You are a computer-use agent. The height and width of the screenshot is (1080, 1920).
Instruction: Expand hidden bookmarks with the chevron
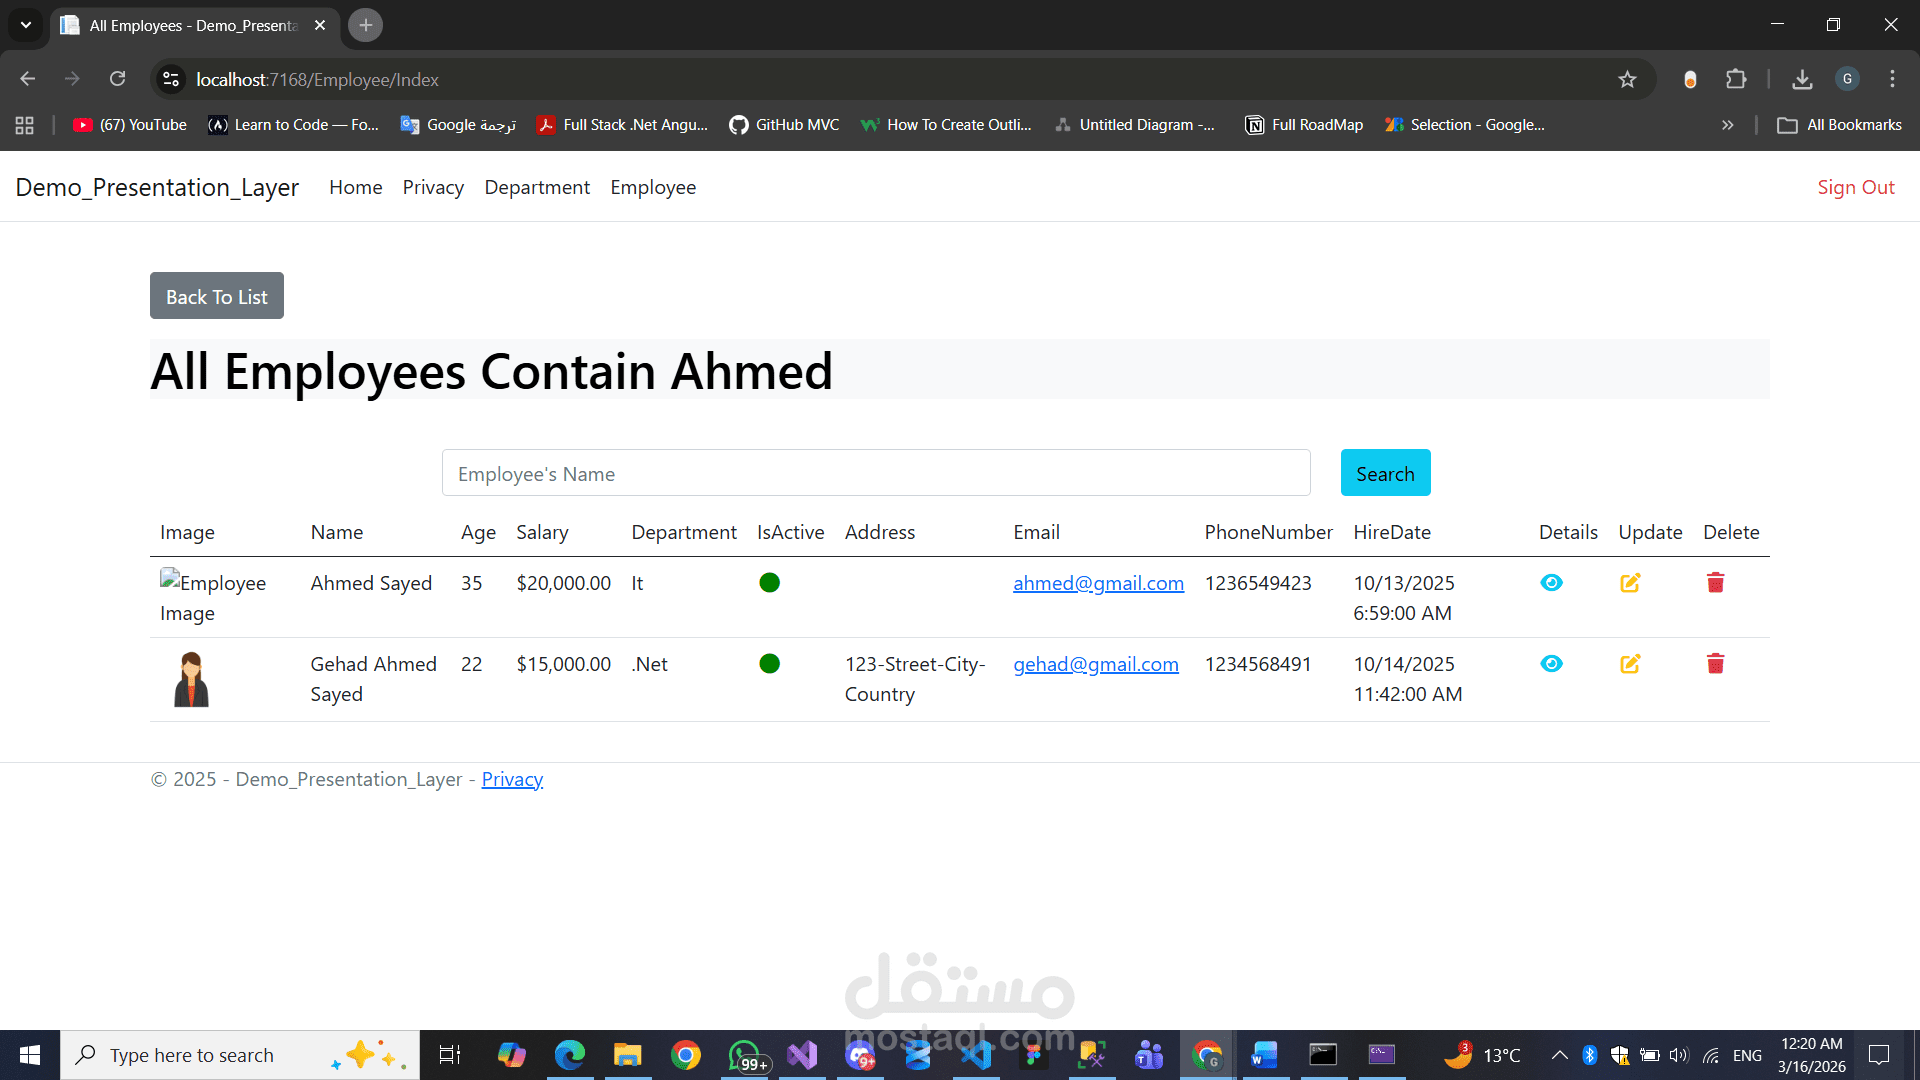pyautogui.click(x=1727, y=125)
